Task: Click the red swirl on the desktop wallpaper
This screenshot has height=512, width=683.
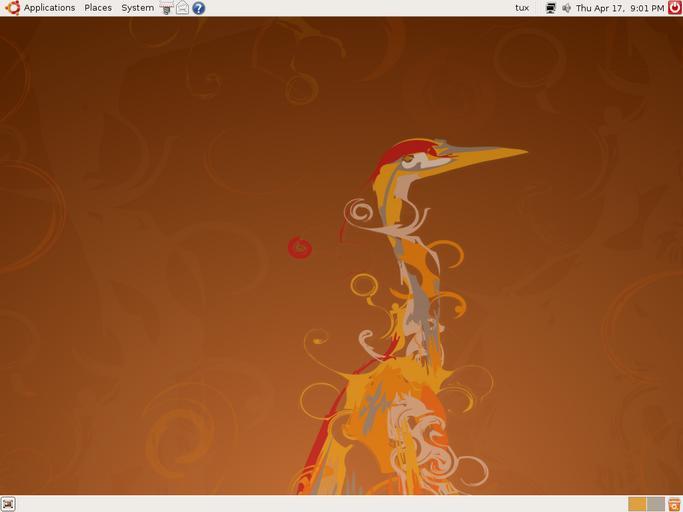Action: pyautogui.click(x=299, y=248)
